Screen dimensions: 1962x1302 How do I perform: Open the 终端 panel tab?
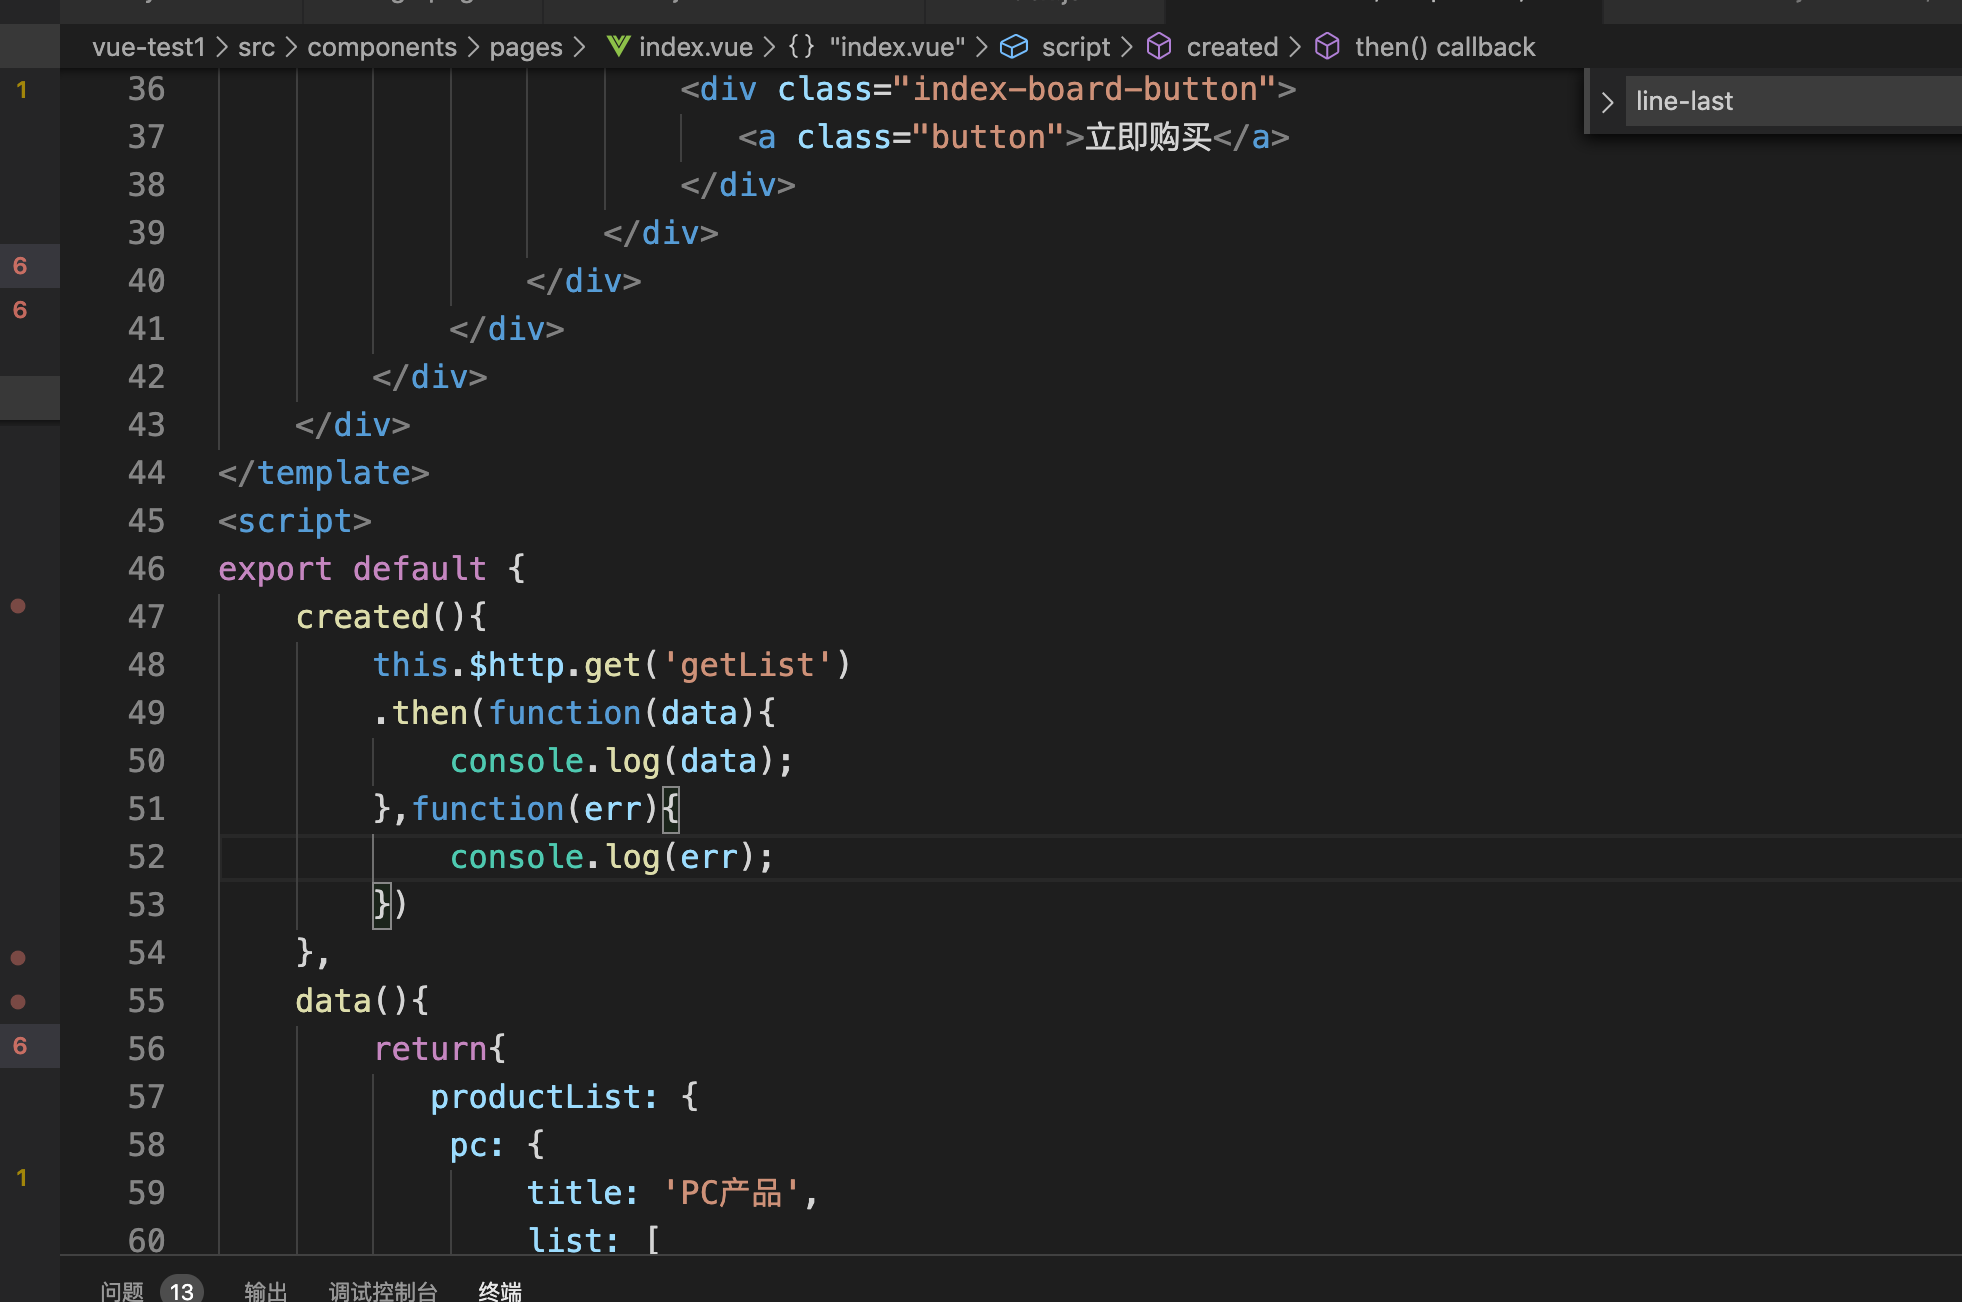click(x=499, y=1290)
